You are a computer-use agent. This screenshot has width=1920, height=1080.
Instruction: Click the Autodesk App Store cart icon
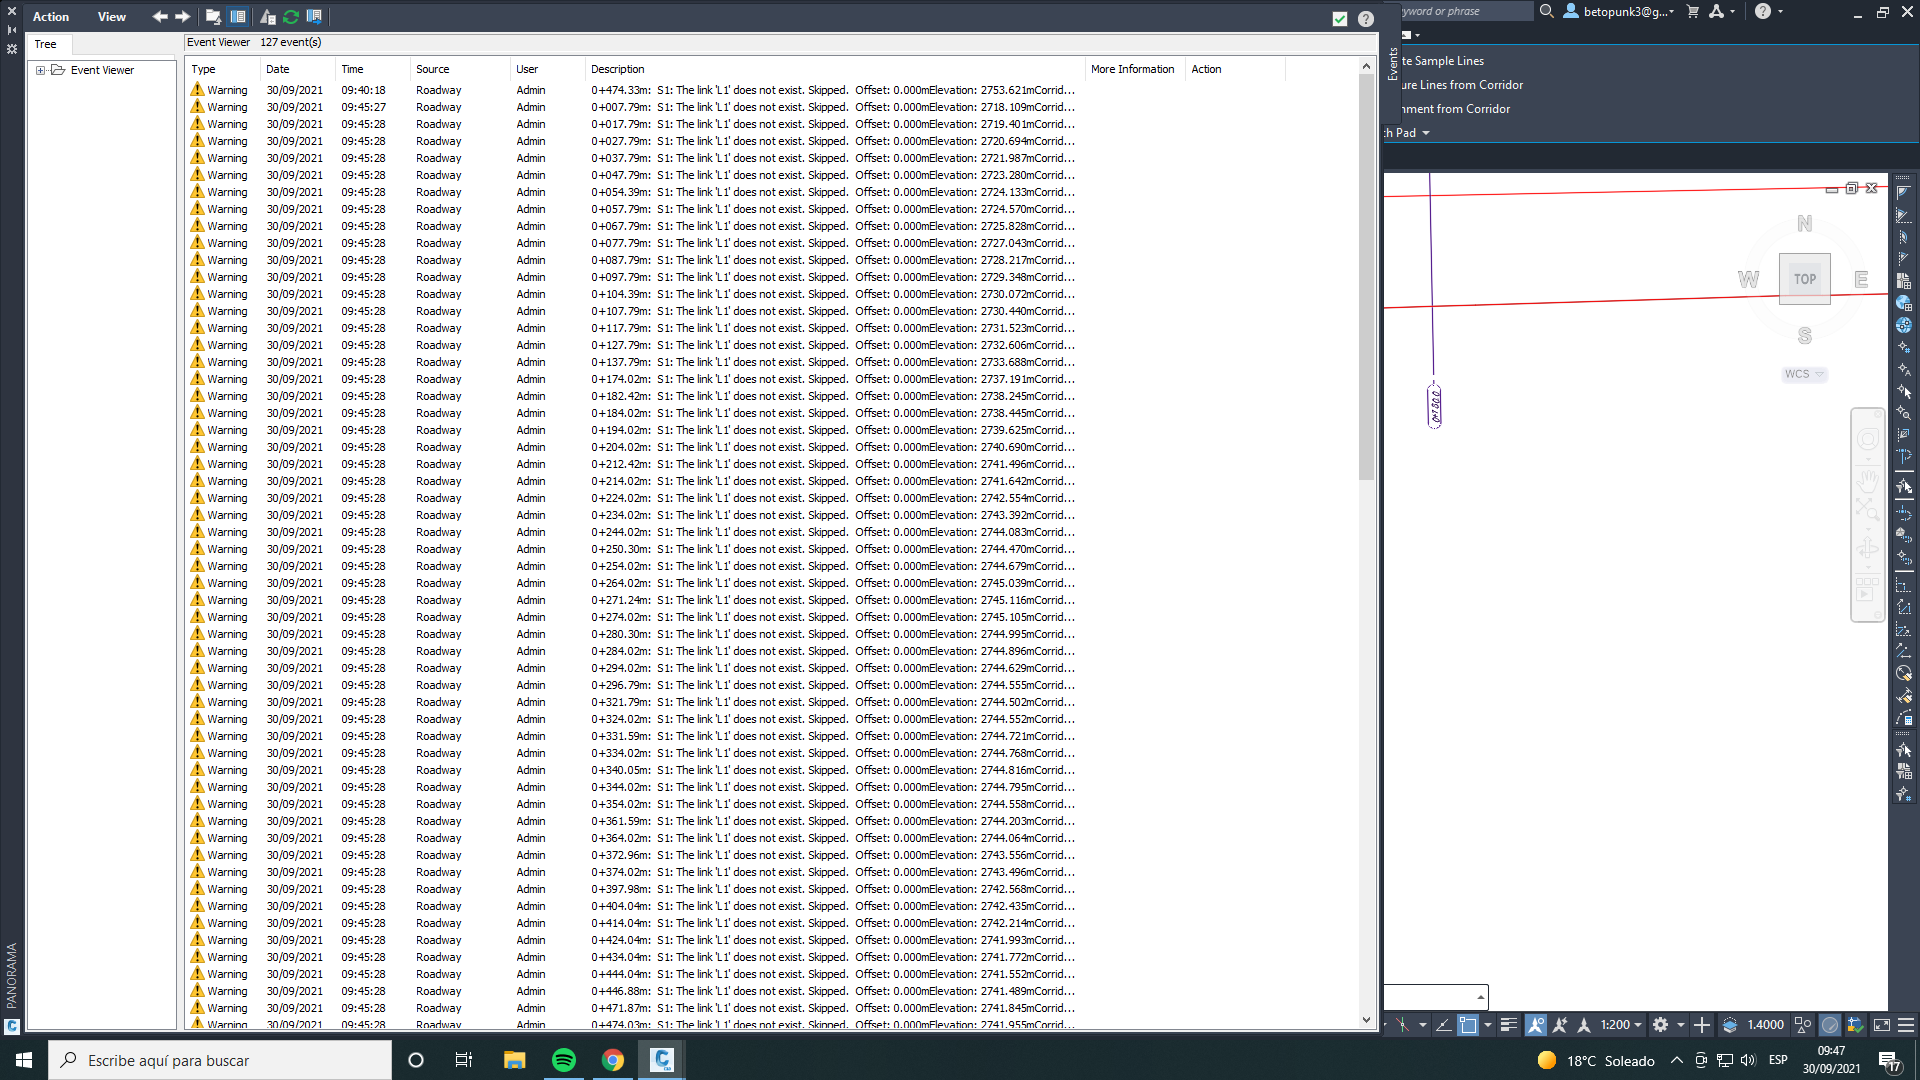1693,12
